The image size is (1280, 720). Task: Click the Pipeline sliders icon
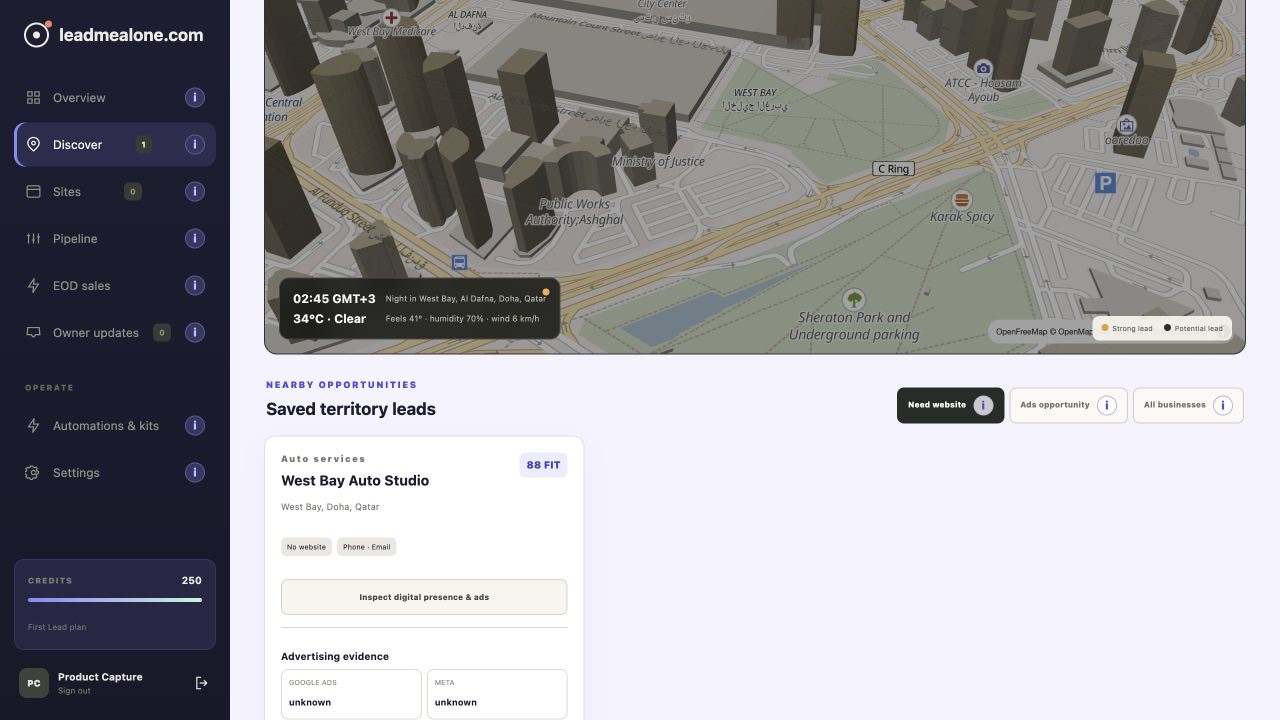(33, 238)
